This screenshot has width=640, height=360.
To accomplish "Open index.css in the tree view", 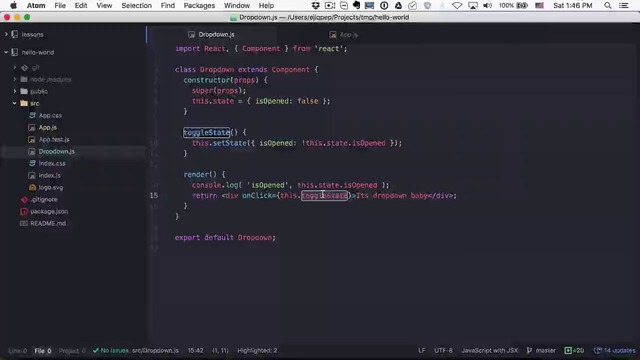I will [x=52, y=163].
